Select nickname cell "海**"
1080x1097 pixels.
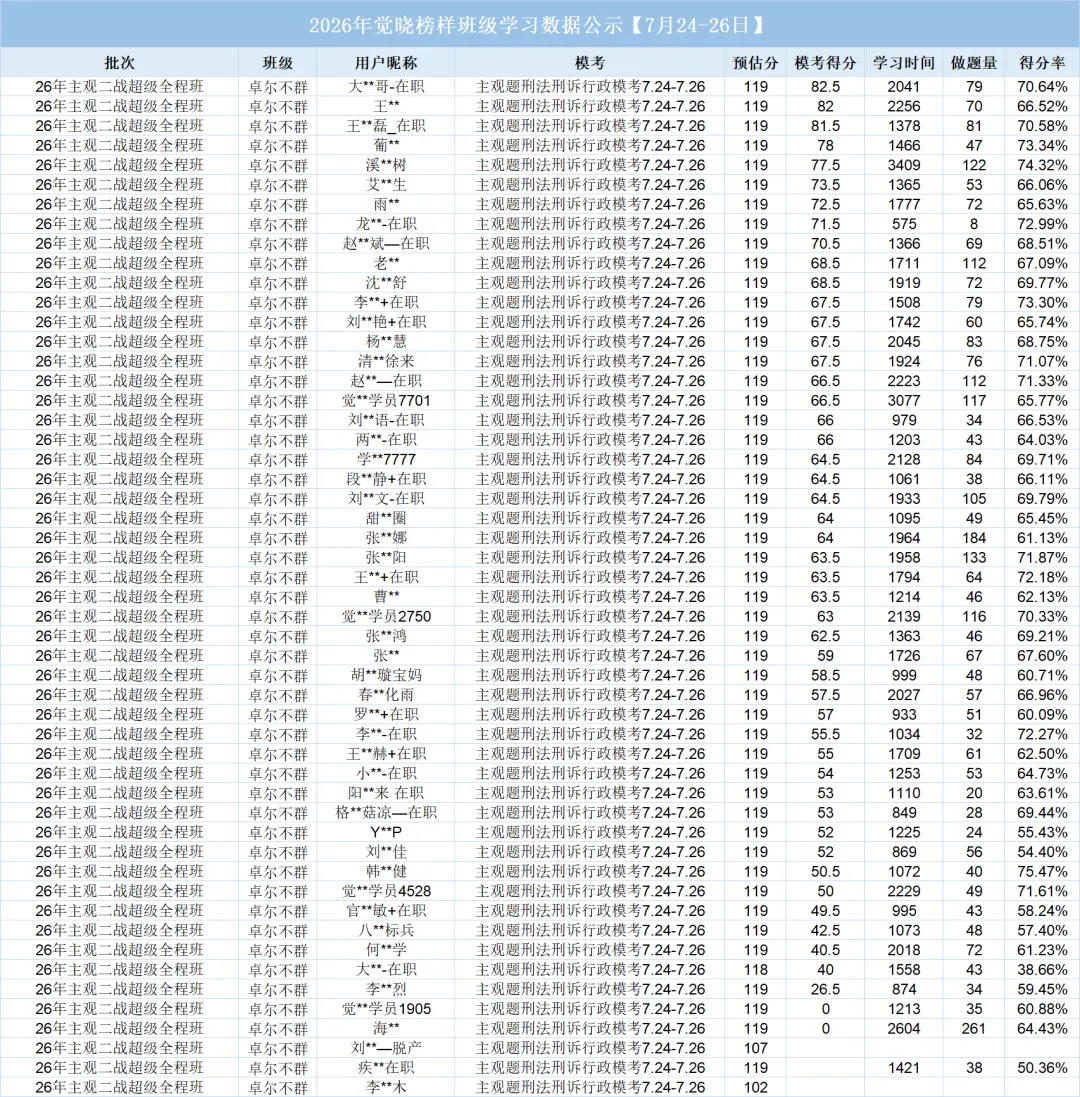(386, 1028)
